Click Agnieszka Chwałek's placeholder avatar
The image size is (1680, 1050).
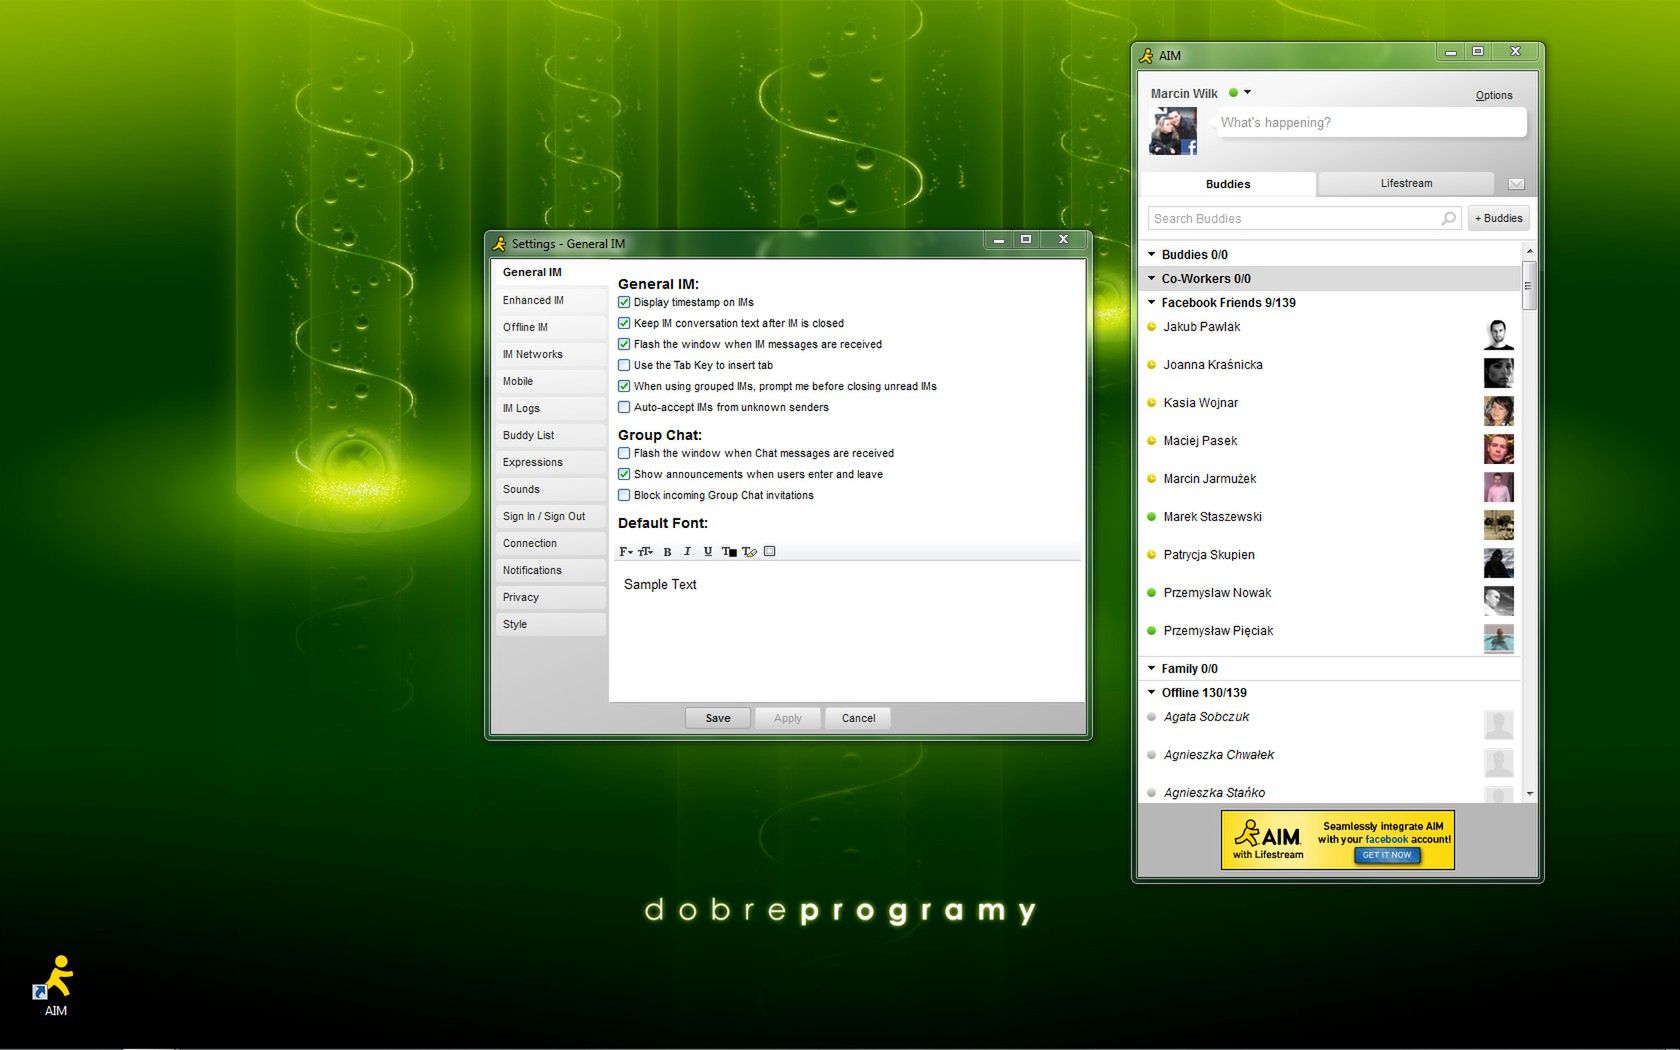[x=1498, y=762]
